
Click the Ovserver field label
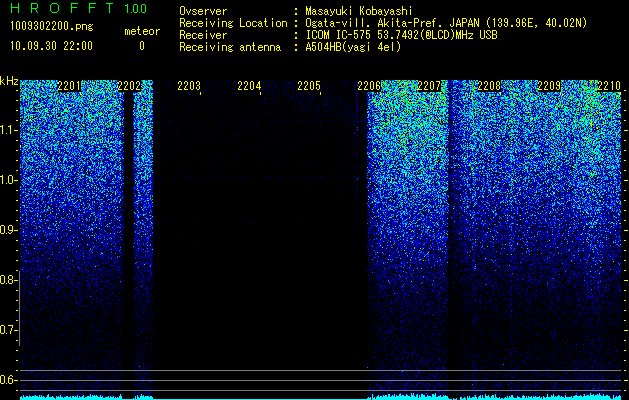[x=203, y=11]
